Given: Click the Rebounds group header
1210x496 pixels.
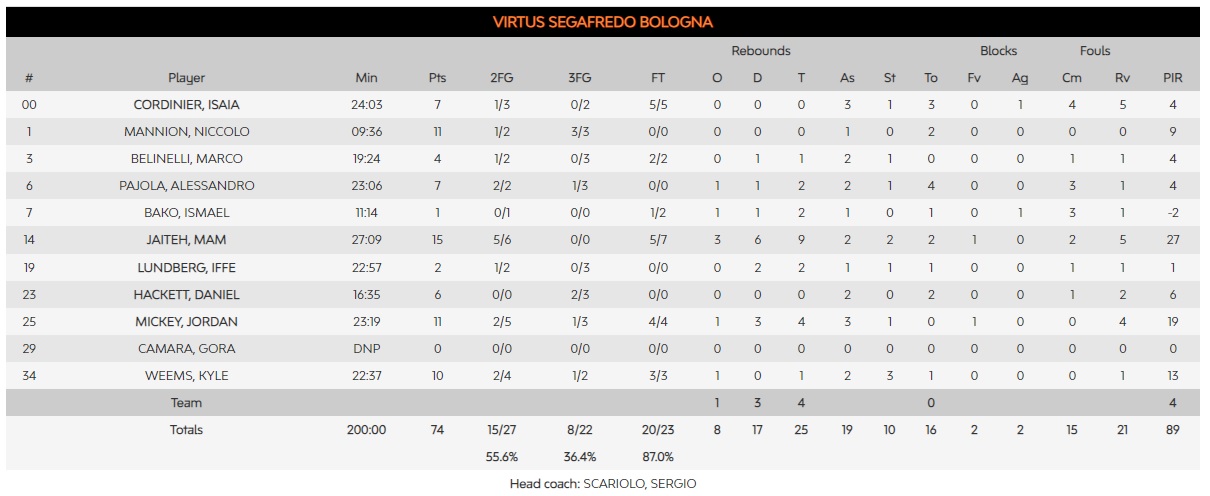Looking at the screenshot, I should [760, 51].
